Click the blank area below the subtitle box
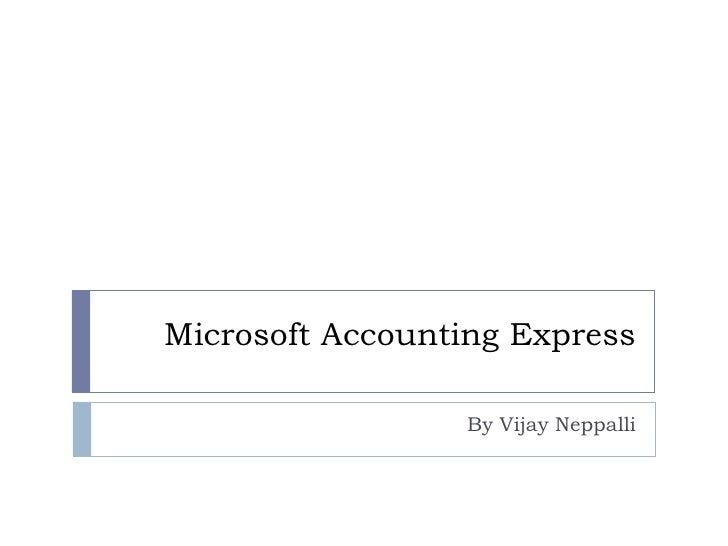728x546 pixels. (x=364, y=501)
